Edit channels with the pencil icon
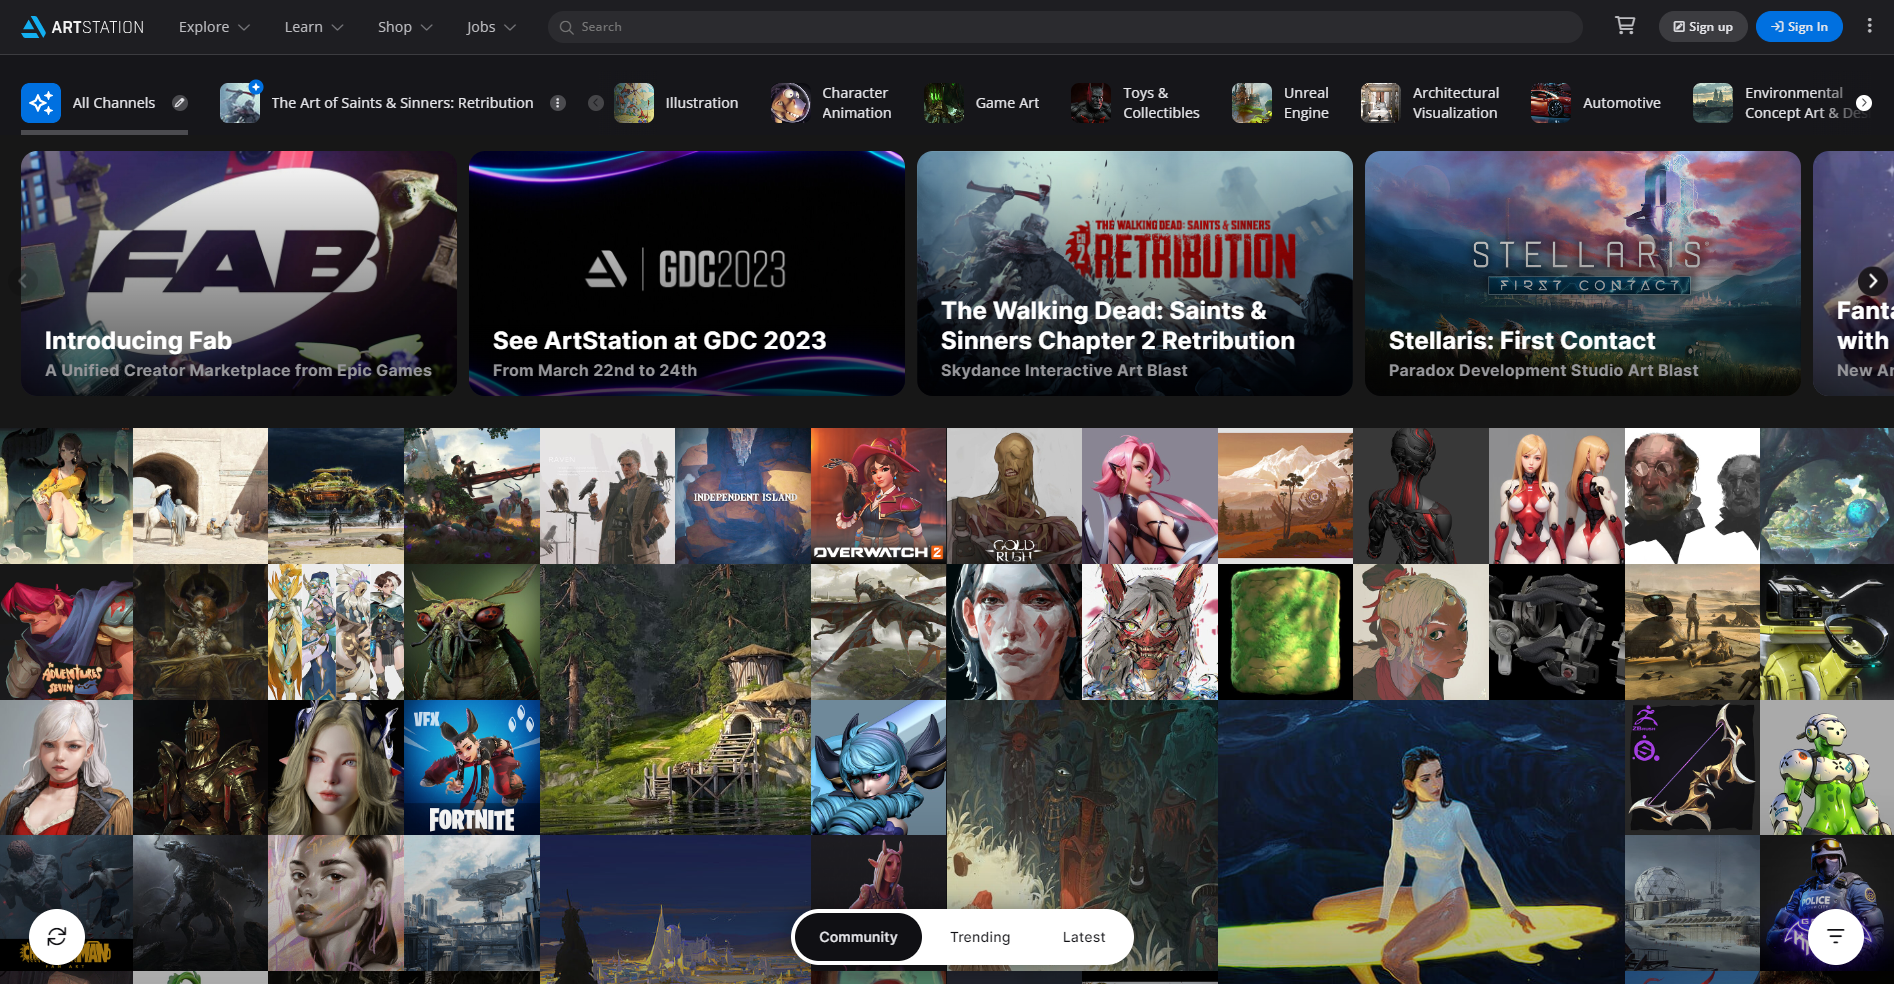Screen dimensions: 1894x984 pyautogui.click(x=180, y=103)
